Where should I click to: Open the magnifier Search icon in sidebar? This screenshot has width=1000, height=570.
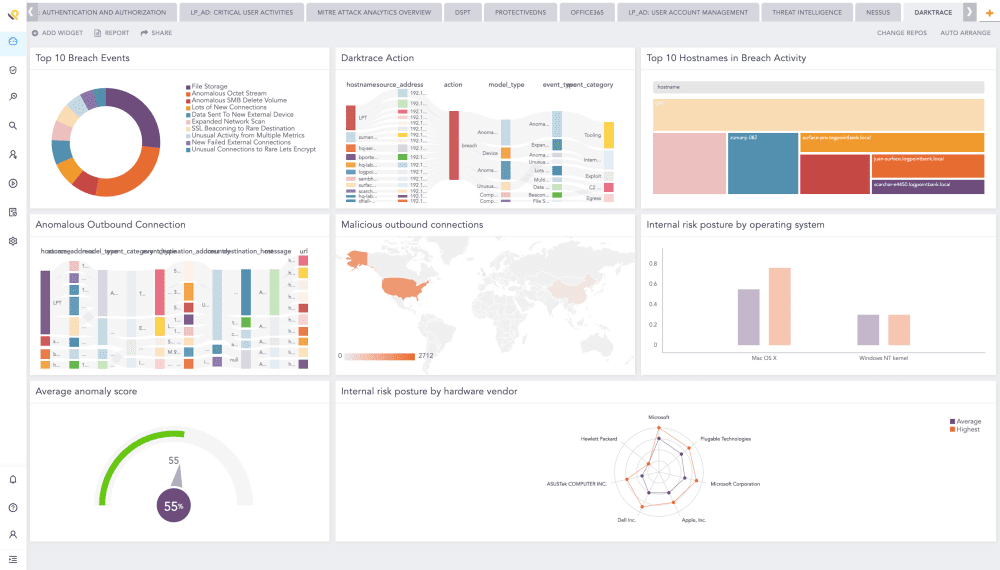(13, 126)
